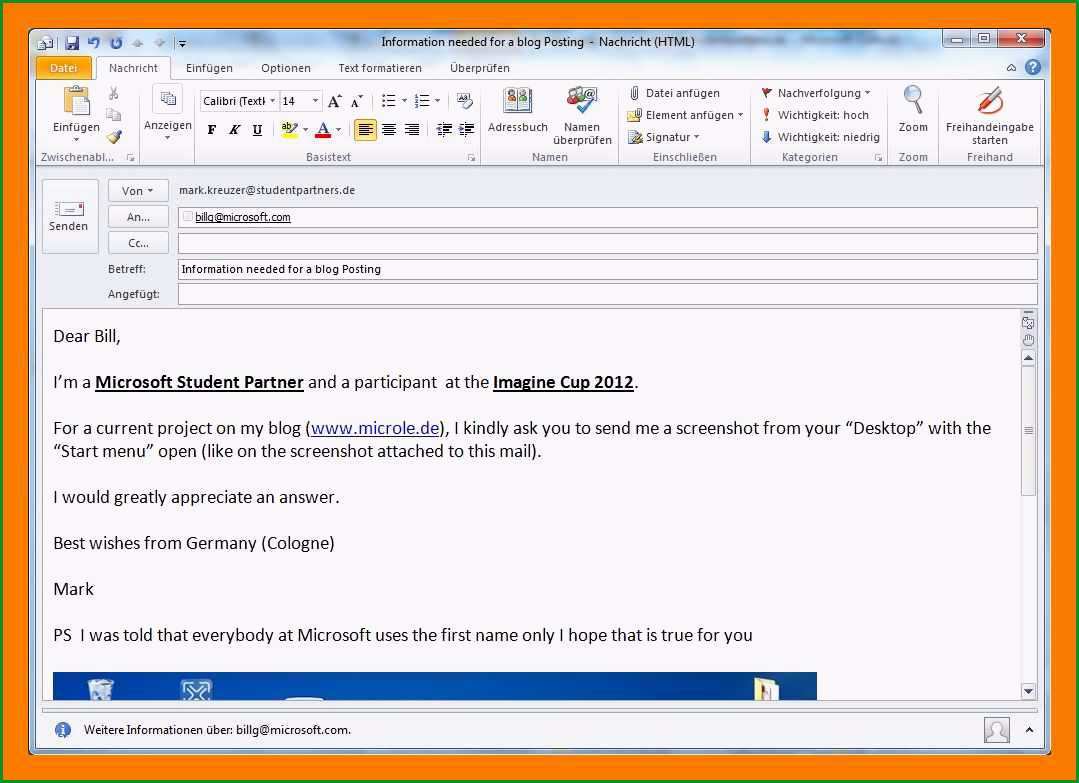Expand bullet list style options arrow
The width and height of the screenshot is (1079, 783).
[404, 101]
